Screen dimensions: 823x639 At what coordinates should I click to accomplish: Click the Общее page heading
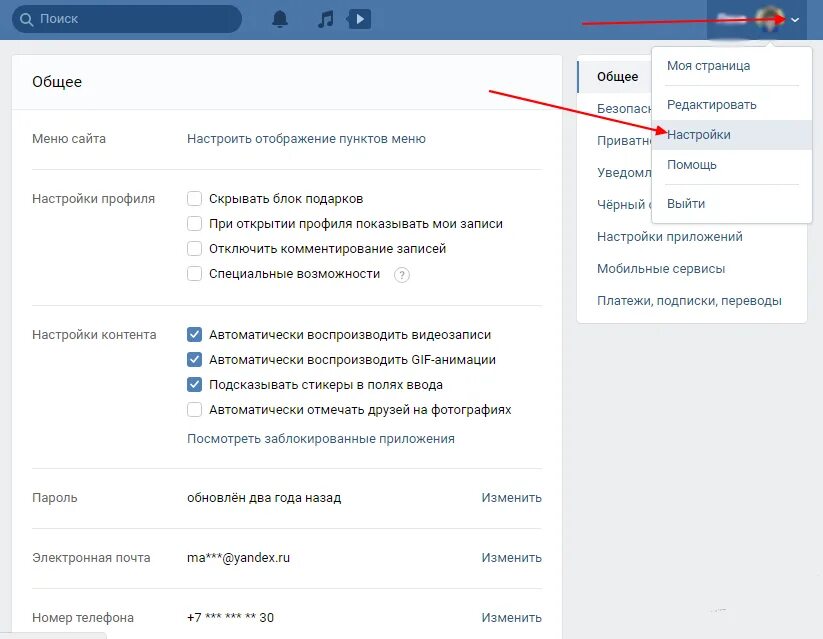click(x=57, y=82)
